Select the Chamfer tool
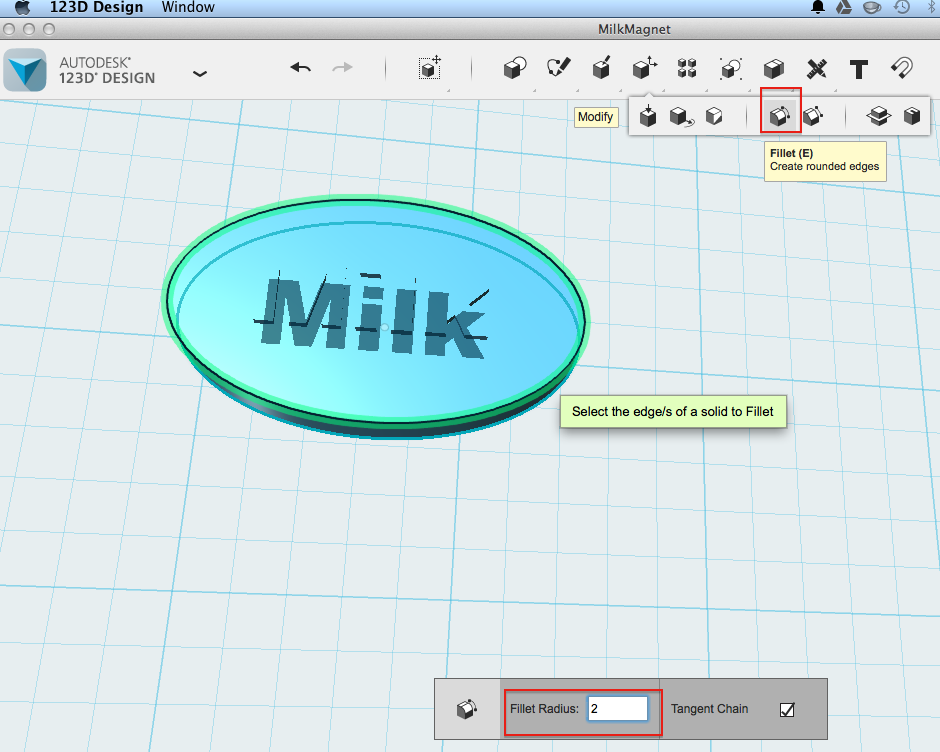The image size is (940, 752). (814, 116)
